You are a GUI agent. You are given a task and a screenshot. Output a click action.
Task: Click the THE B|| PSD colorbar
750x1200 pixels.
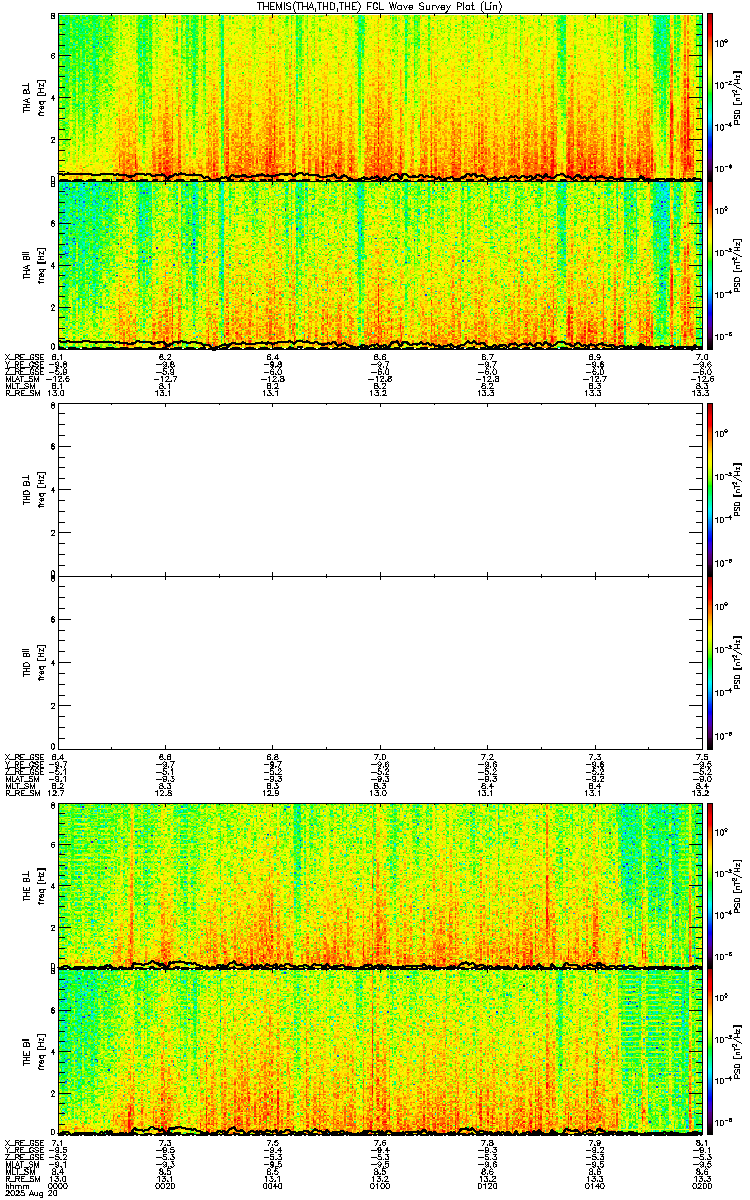pos(710,1053)
